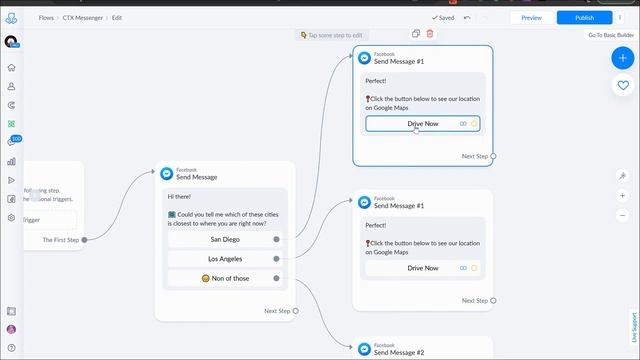Select the Non of those button
Viewport: 640px width, 360px height.
point(225,278)
